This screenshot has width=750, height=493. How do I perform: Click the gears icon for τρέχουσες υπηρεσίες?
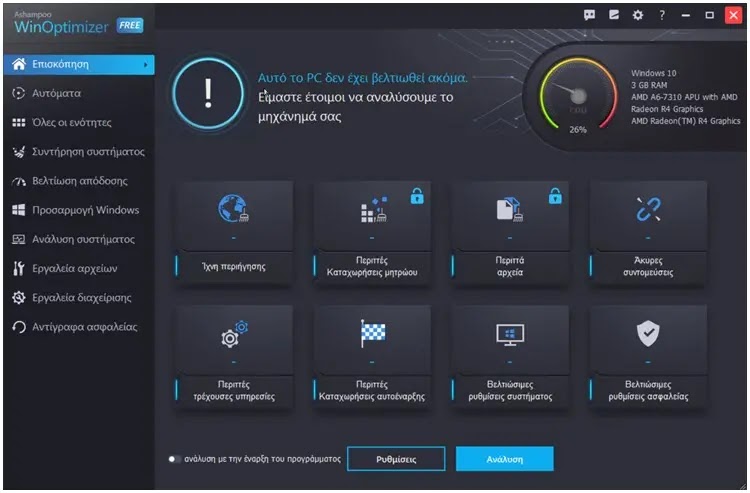tap(233, 334)
